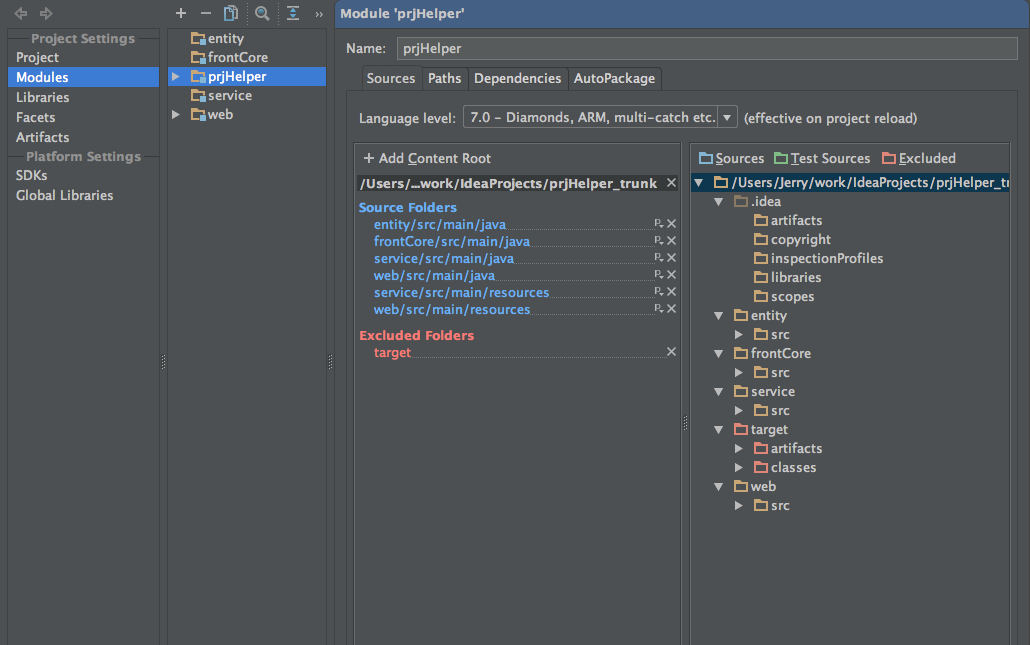Remove entity/src/main/java source folder

click(x=671, y=224)
